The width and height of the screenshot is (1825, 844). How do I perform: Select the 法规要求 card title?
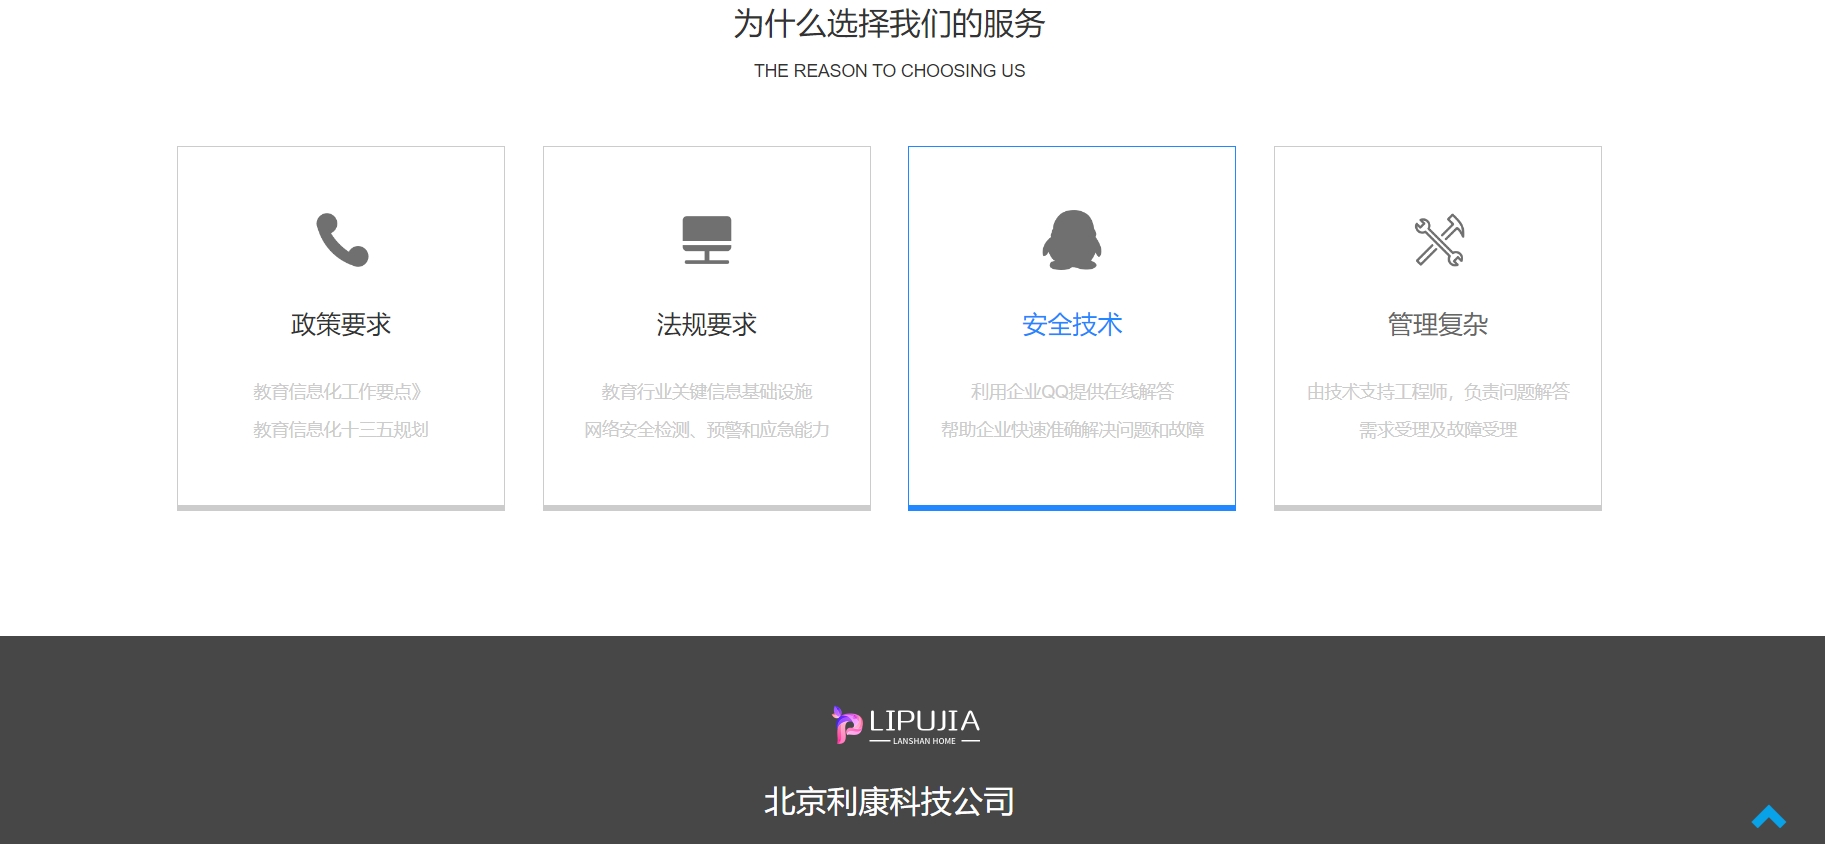point(706,324)
